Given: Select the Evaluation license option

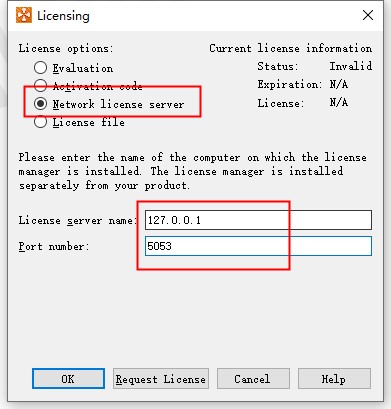Looking at the screenshot, I should [x=40, y=68].
